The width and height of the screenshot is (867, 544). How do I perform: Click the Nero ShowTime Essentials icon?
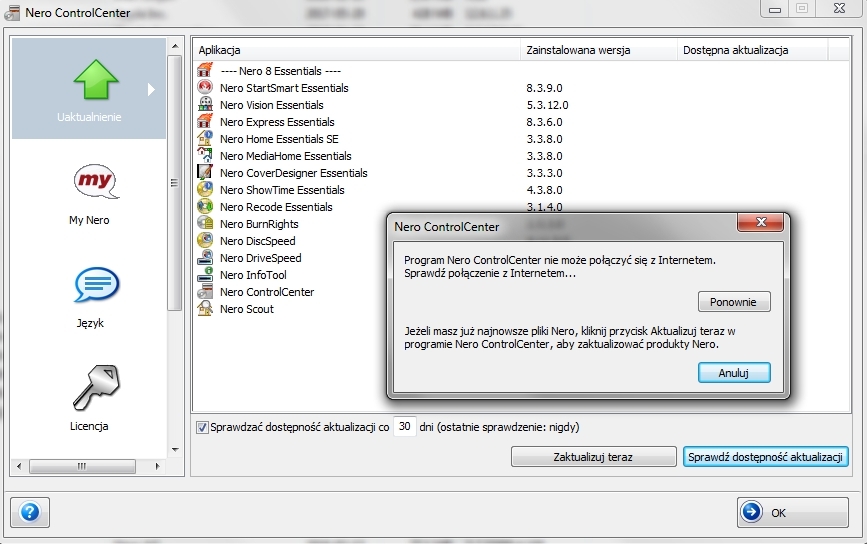[205, 190]
